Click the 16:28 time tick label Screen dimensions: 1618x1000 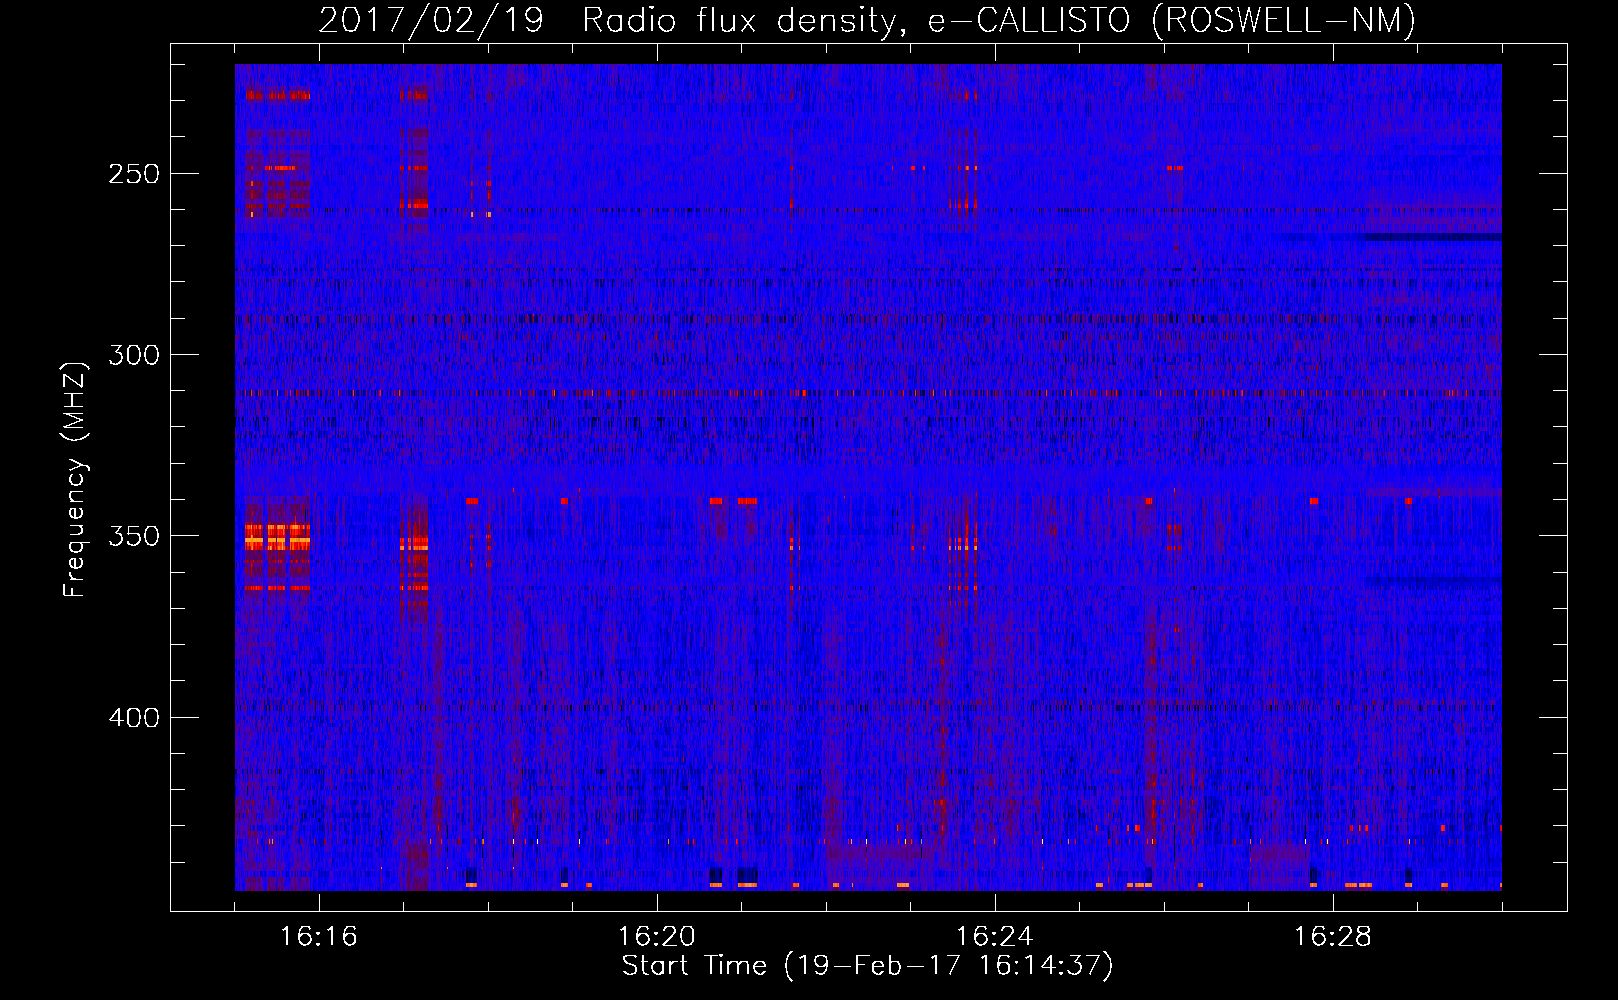point(1333,937)
